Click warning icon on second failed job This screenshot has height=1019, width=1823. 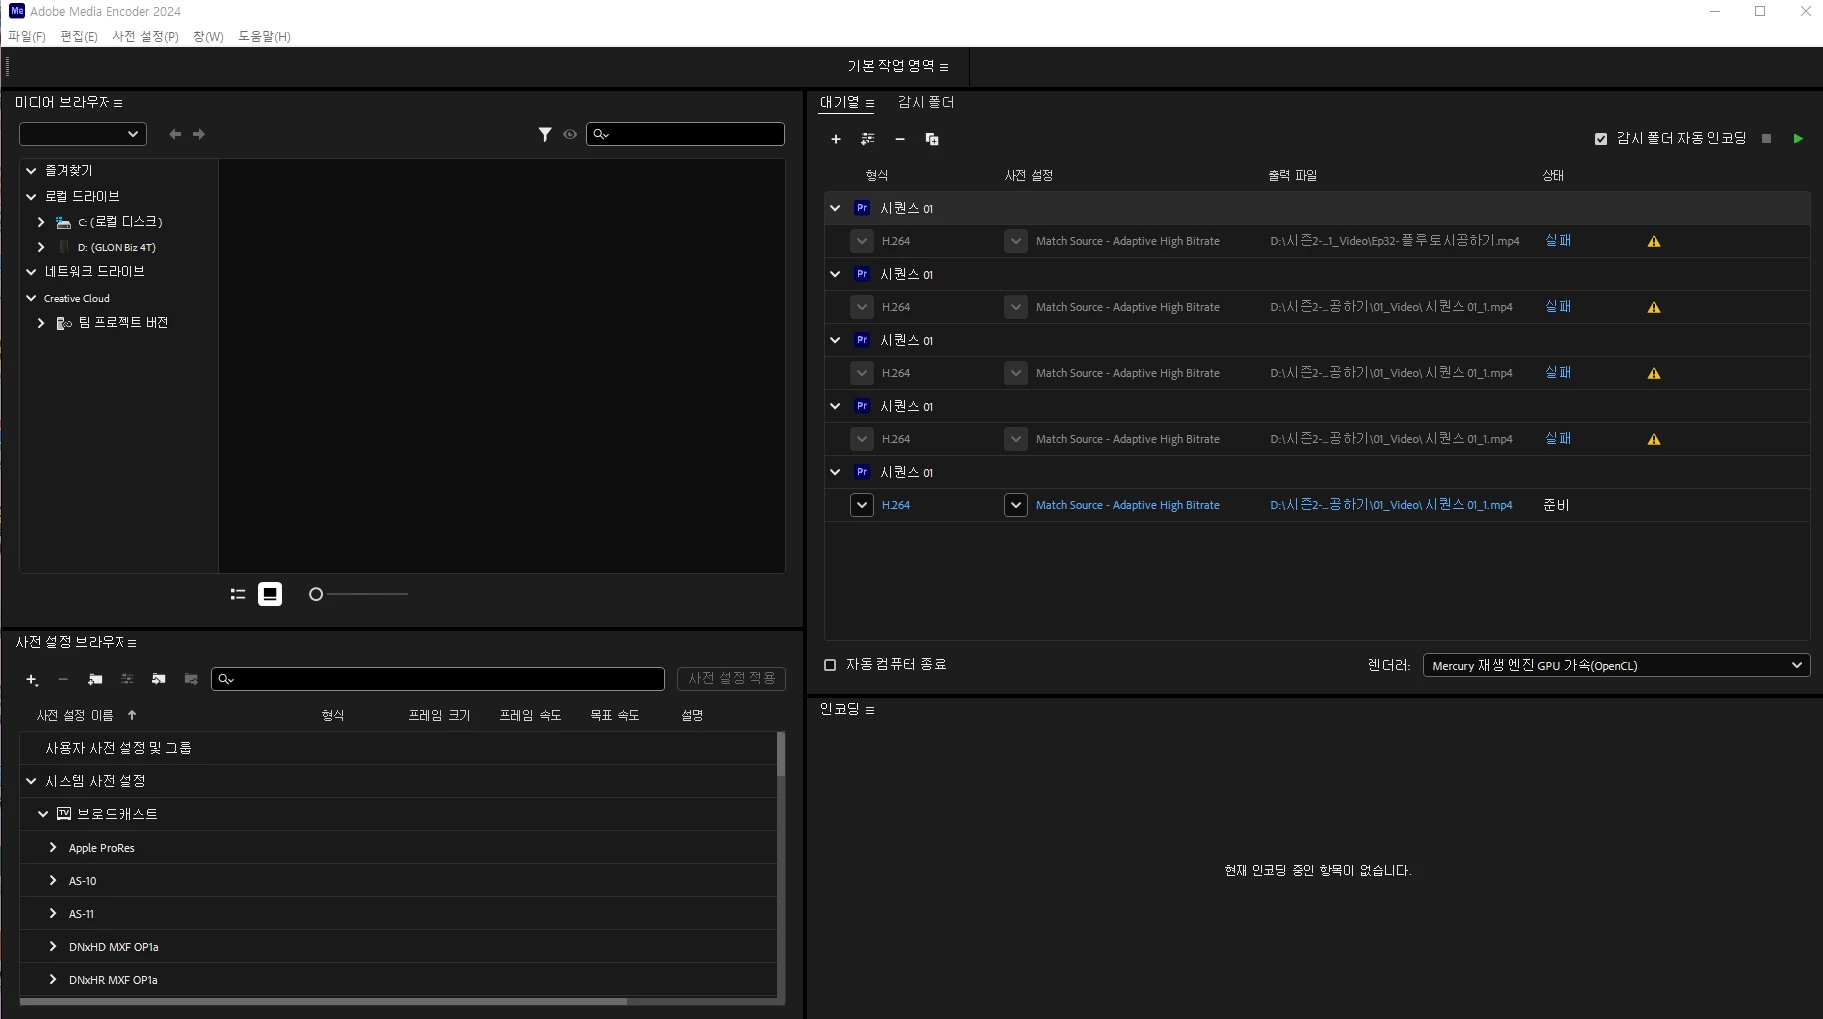coord(1654,307)
